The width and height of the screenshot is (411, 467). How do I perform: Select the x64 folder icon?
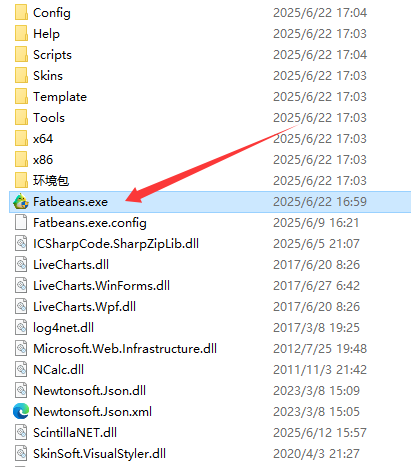click(21, 138)
